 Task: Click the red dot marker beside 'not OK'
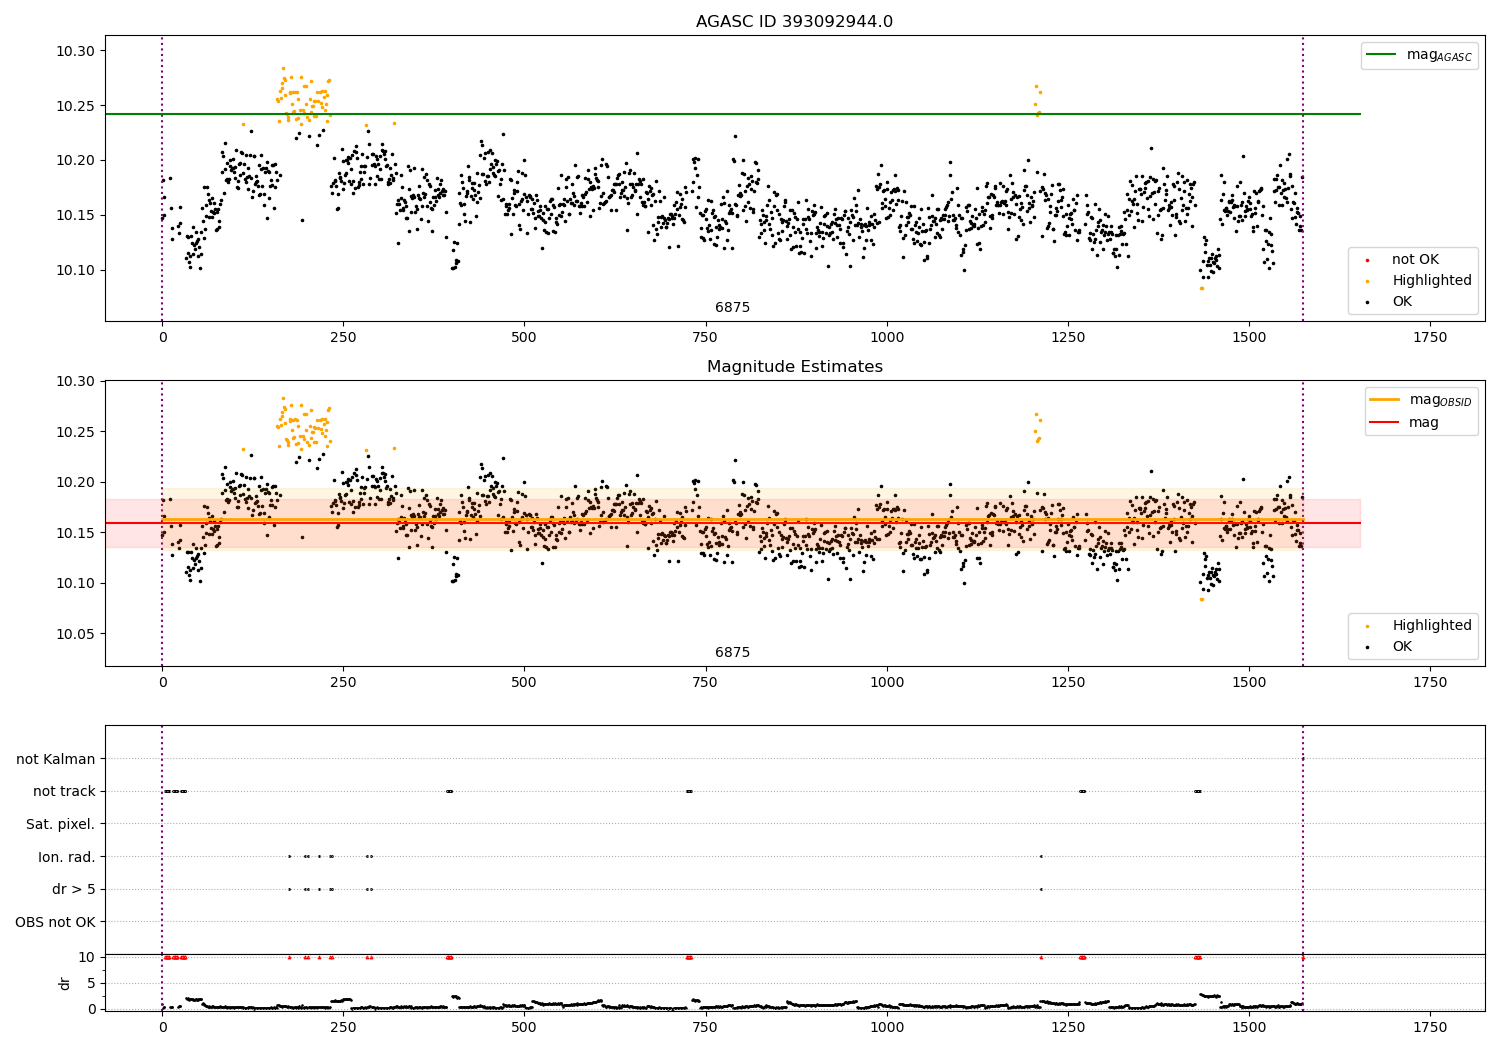(x=1367, y=261)
